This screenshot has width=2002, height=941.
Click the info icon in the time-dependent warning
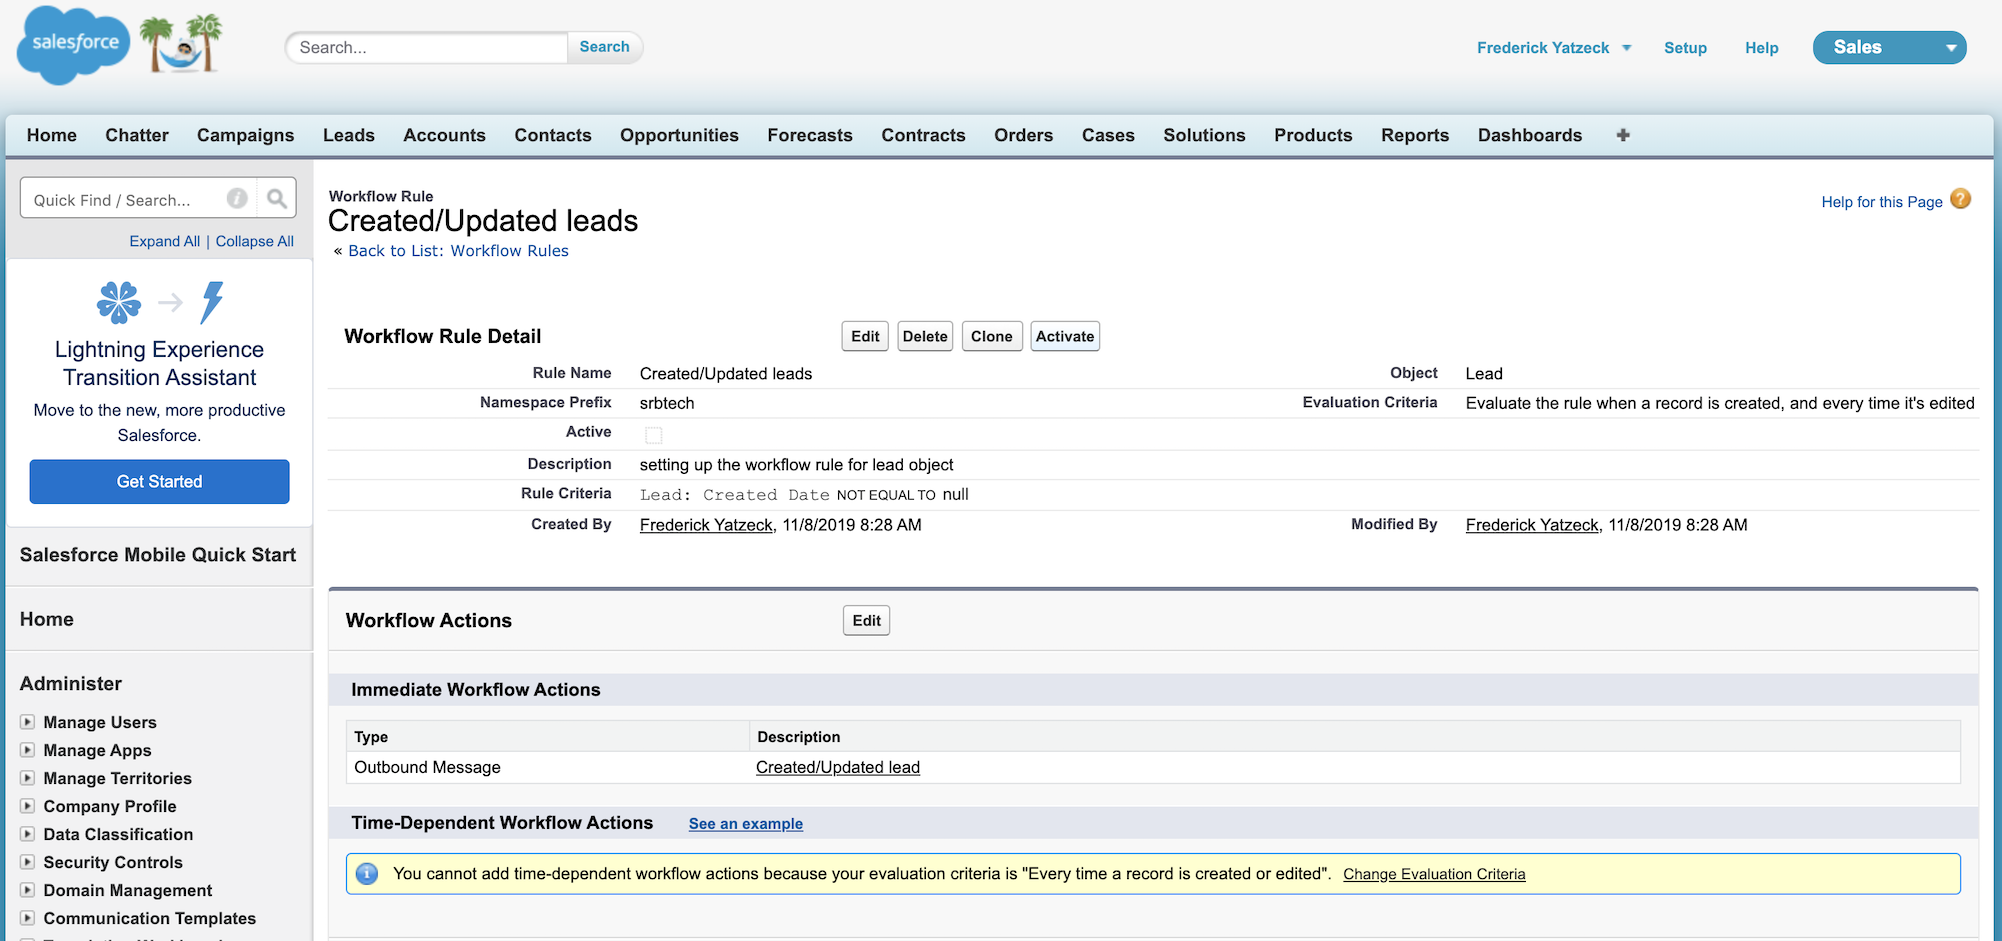click(x=367, y=874)
